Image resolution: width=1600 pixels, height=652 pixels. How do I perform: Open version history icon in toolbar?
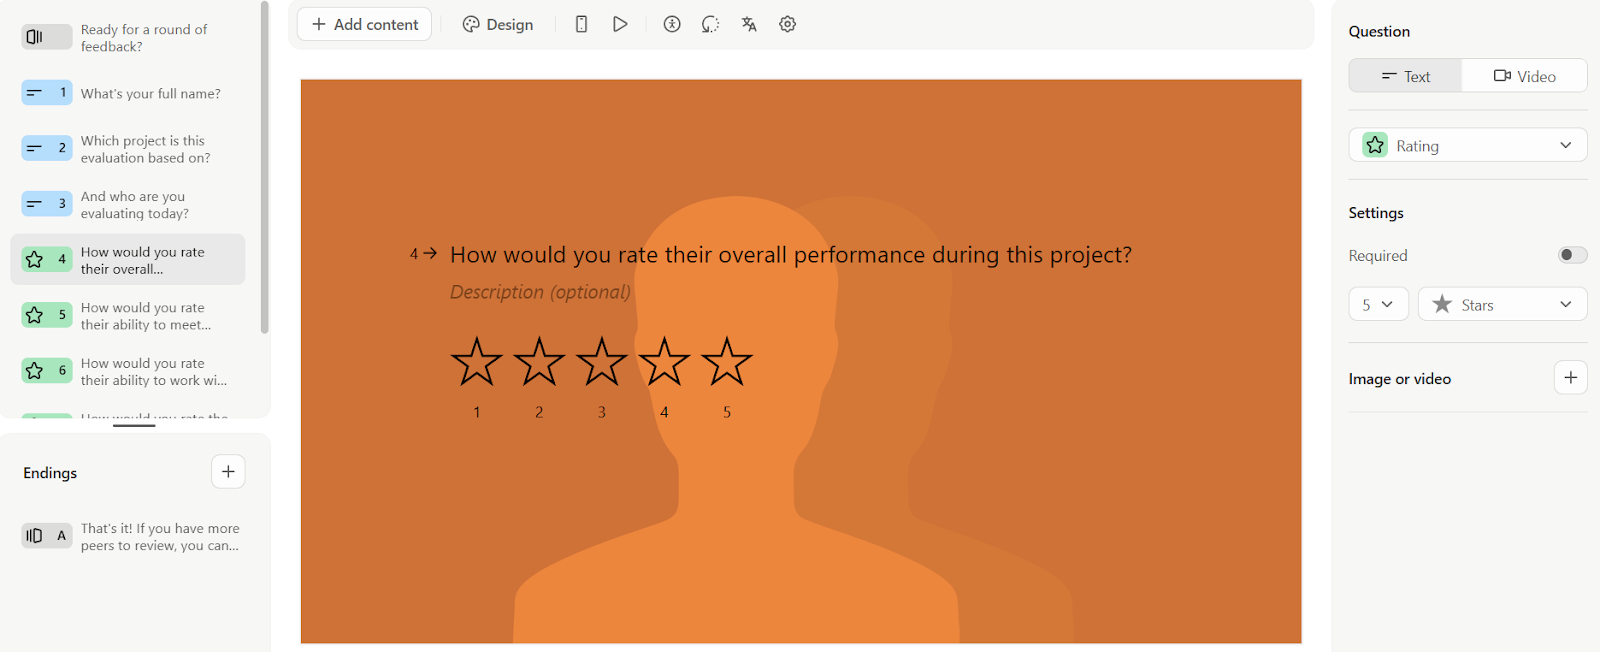[710, 23]
